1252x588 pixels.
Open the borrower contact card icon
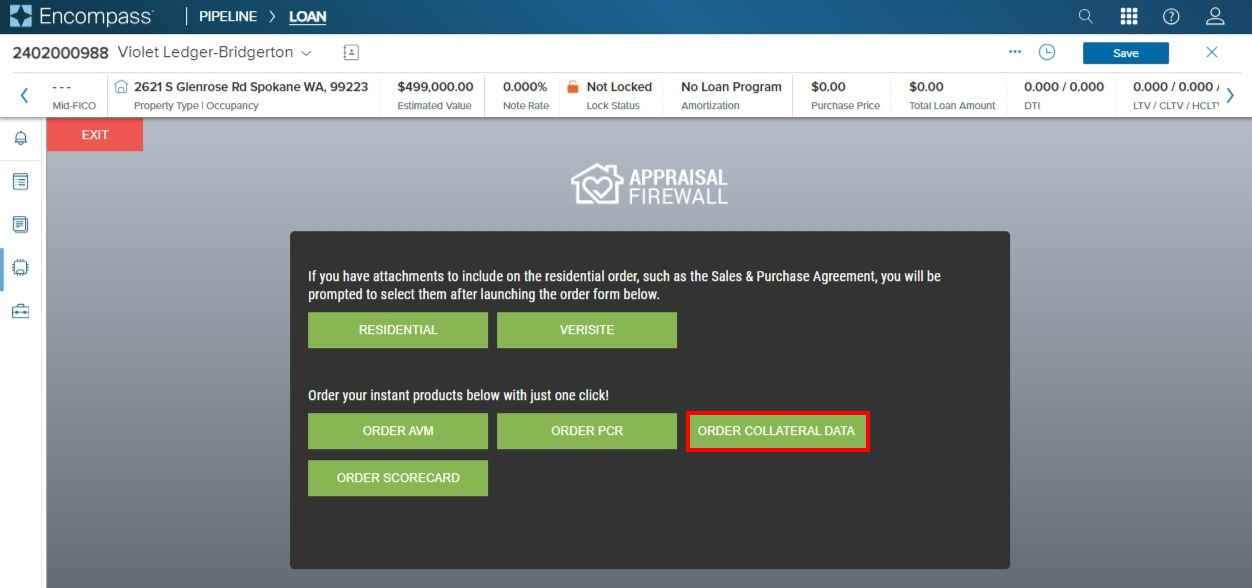[x=350, y=52]
